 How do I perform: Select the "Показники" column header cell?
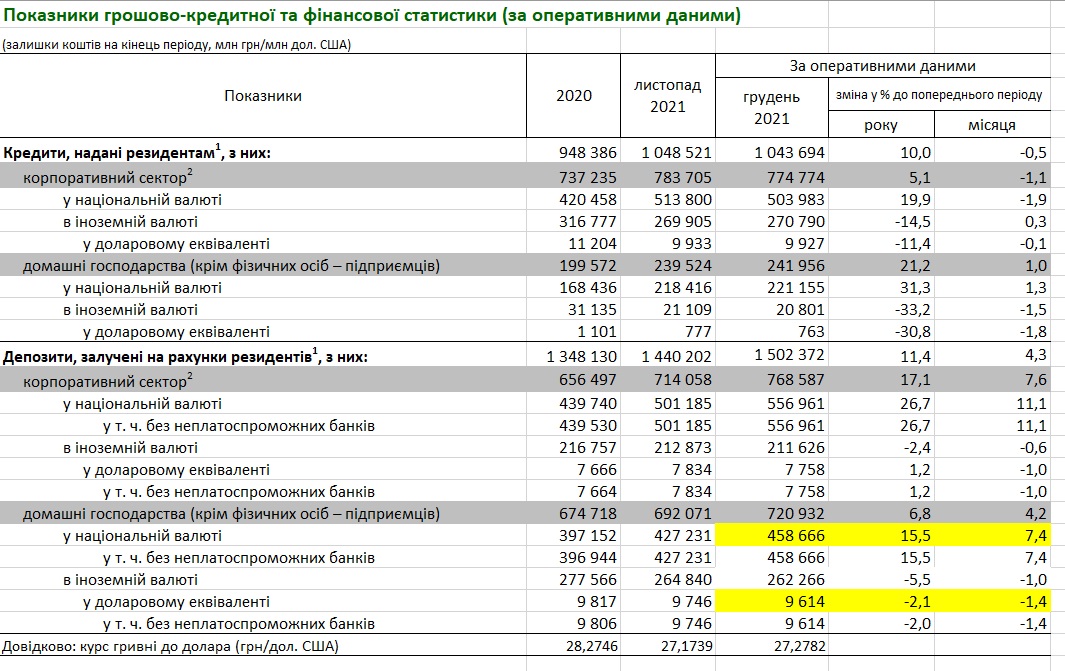point(263,96)
